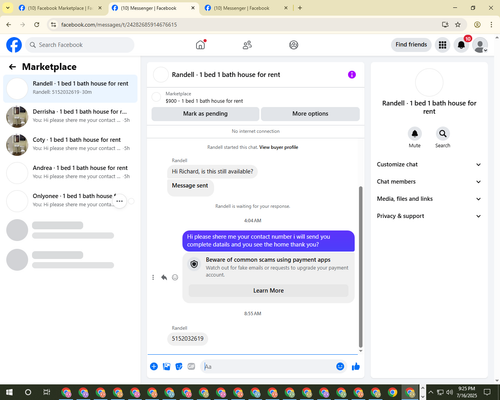The image size is (500, 400).
Task: Open View buyer profile link
Action: [279, 147]
